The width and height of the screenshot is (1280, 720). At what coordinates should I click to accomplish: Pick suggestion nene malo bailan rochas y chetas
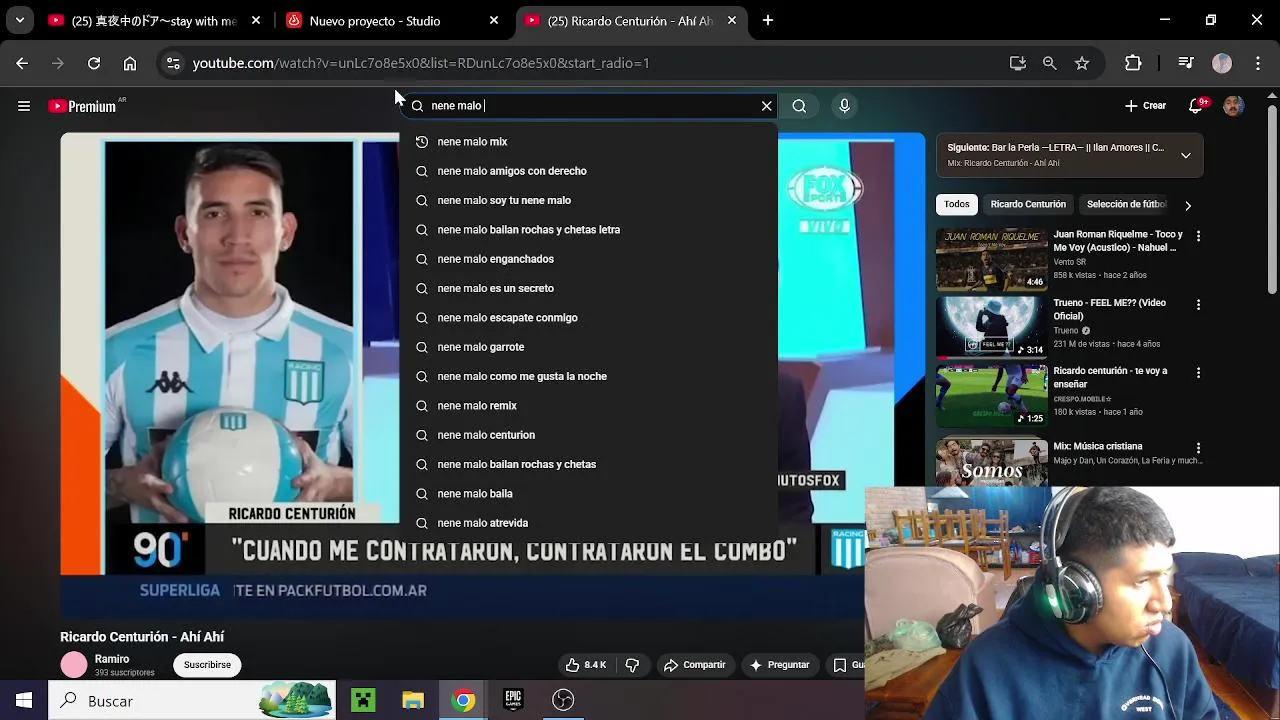(x=588, y=464)
